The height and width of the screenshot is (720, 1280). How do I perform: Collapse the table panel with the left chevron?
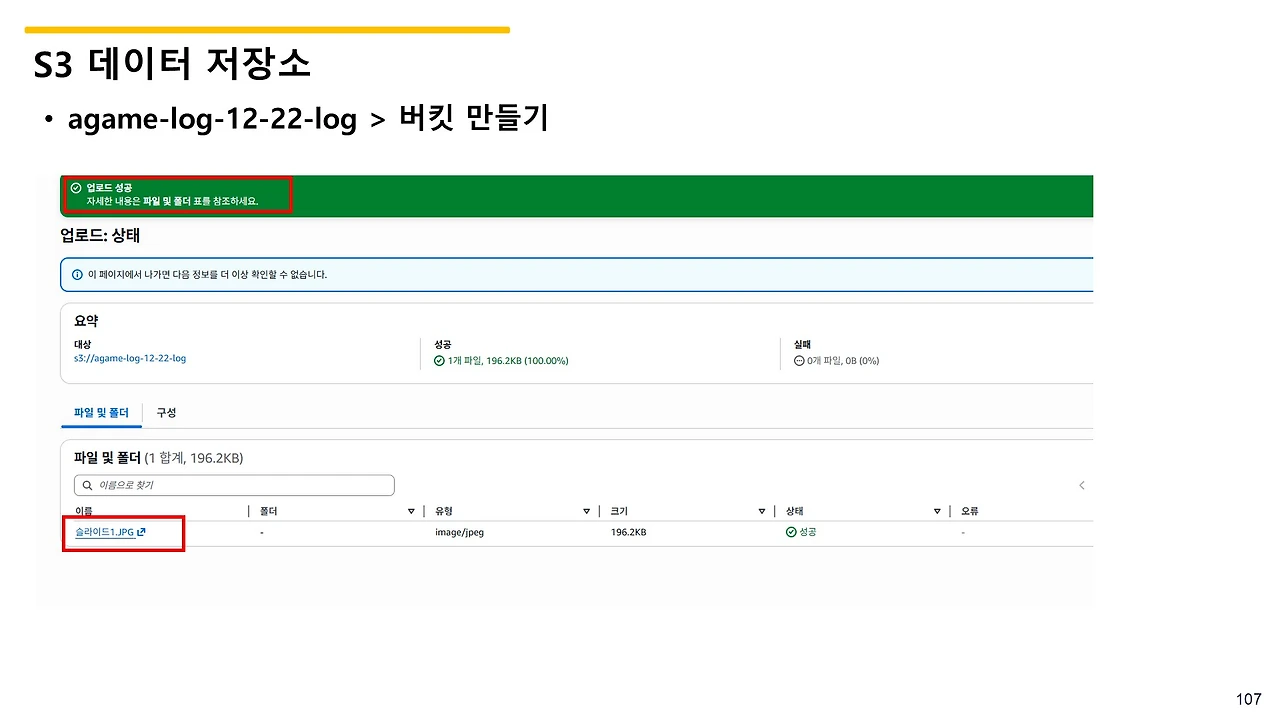coord(1081,485)
